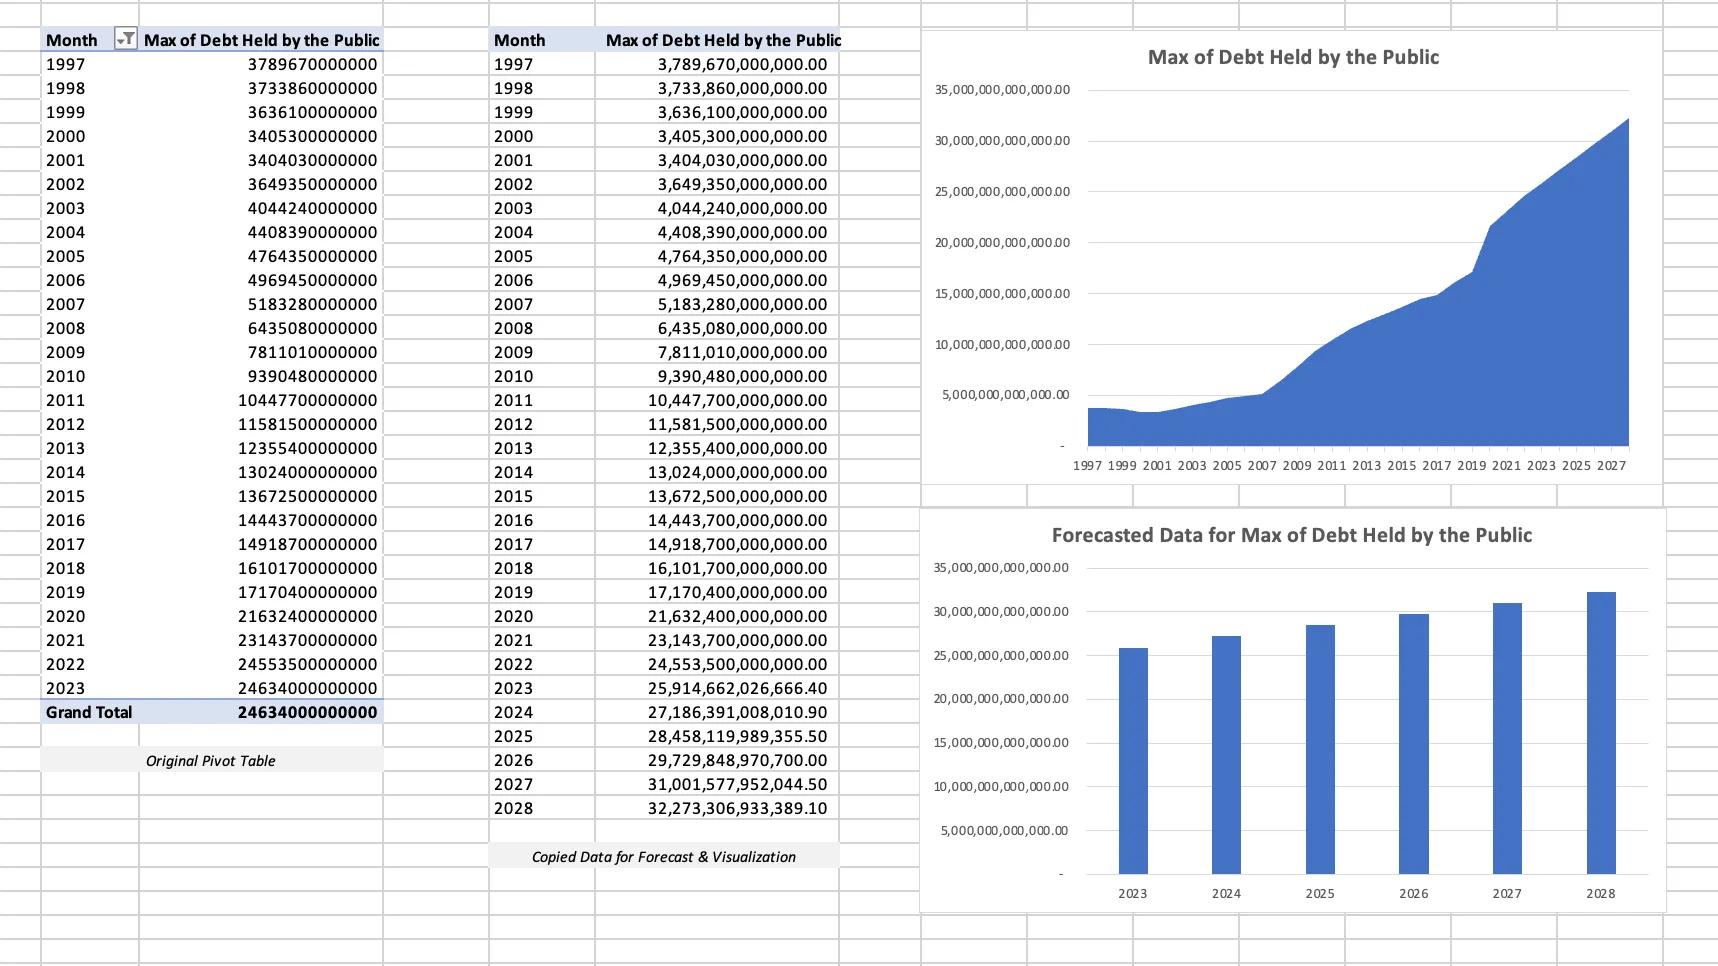Open the Month pivot field filter dropdown
Viewport: 1718px width, 966px height.
(x=126, y=39)
